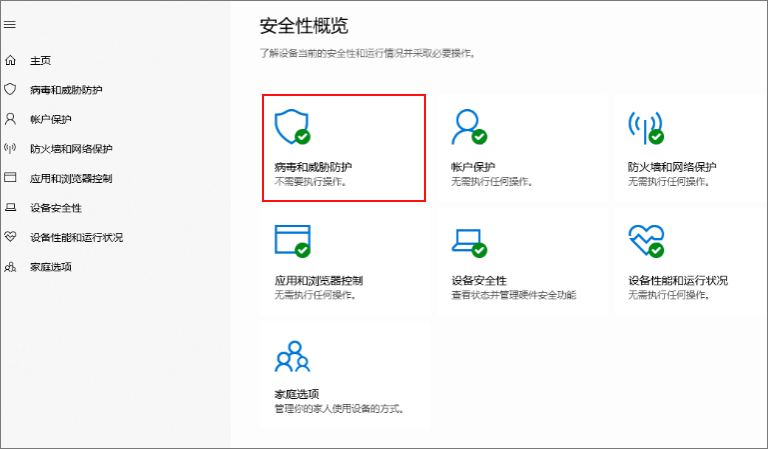This screenshot has height=449, width=768.
Task: Click the heart health icon in sidebar
Action: click(x=10, y=237)
